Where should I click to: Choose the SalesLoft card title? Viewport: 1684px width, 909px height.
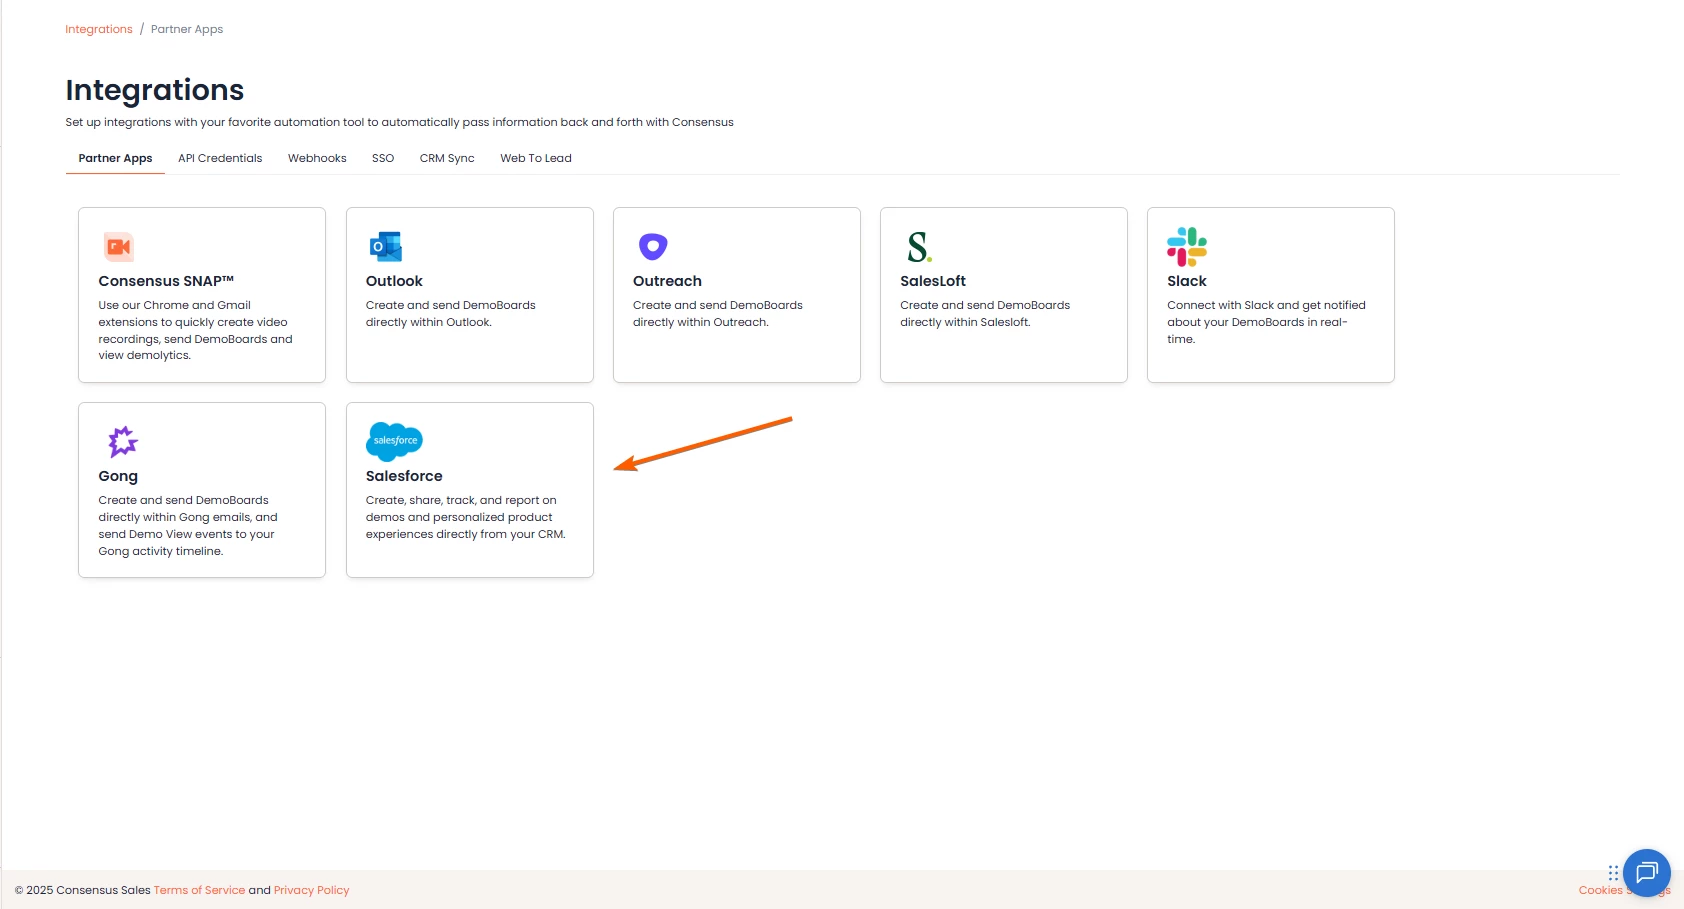point(933,281)
